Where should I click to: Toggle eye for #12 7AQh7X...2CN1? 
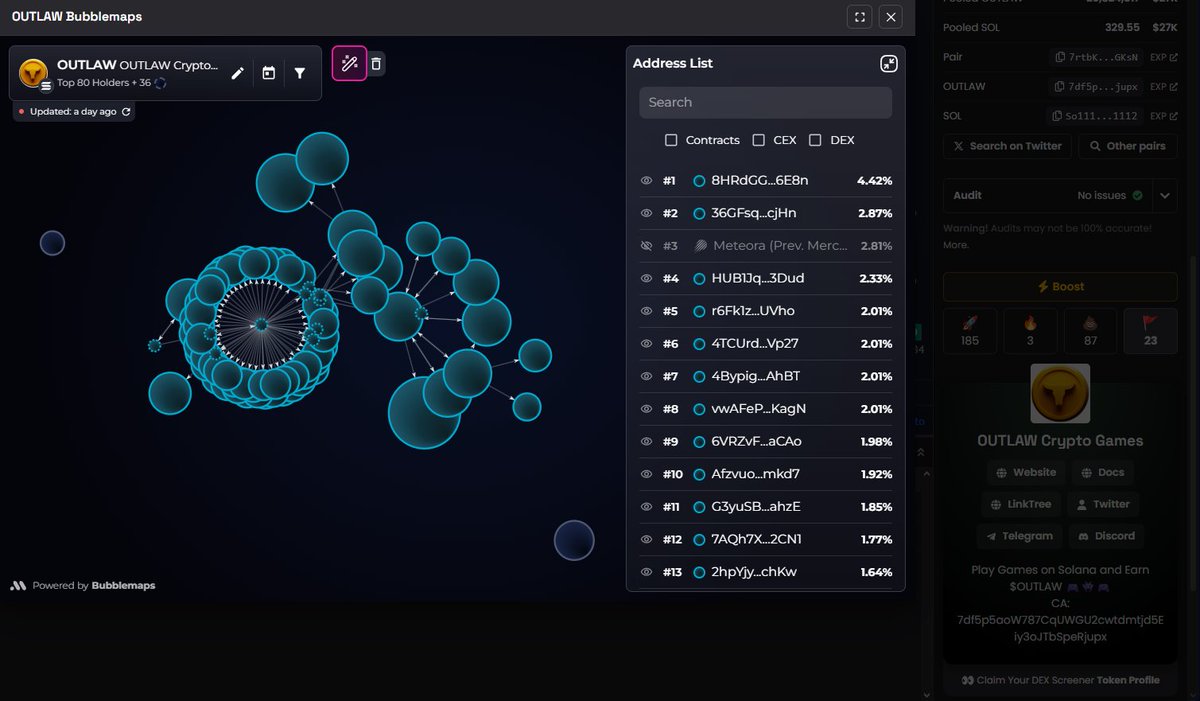click(646, 539)
